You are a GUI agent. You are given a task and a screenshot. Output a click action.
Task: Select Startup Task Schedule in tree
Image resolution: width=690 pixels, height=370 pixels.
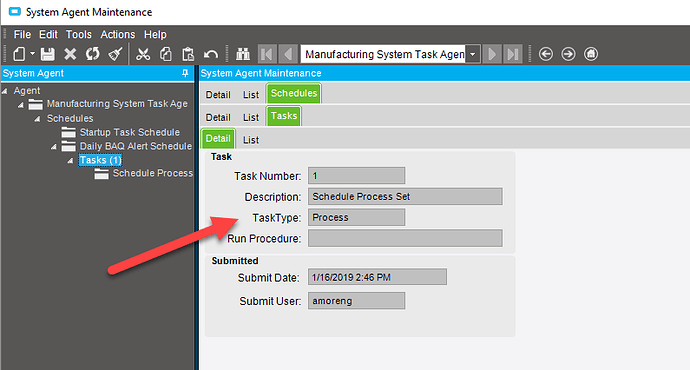129,132
